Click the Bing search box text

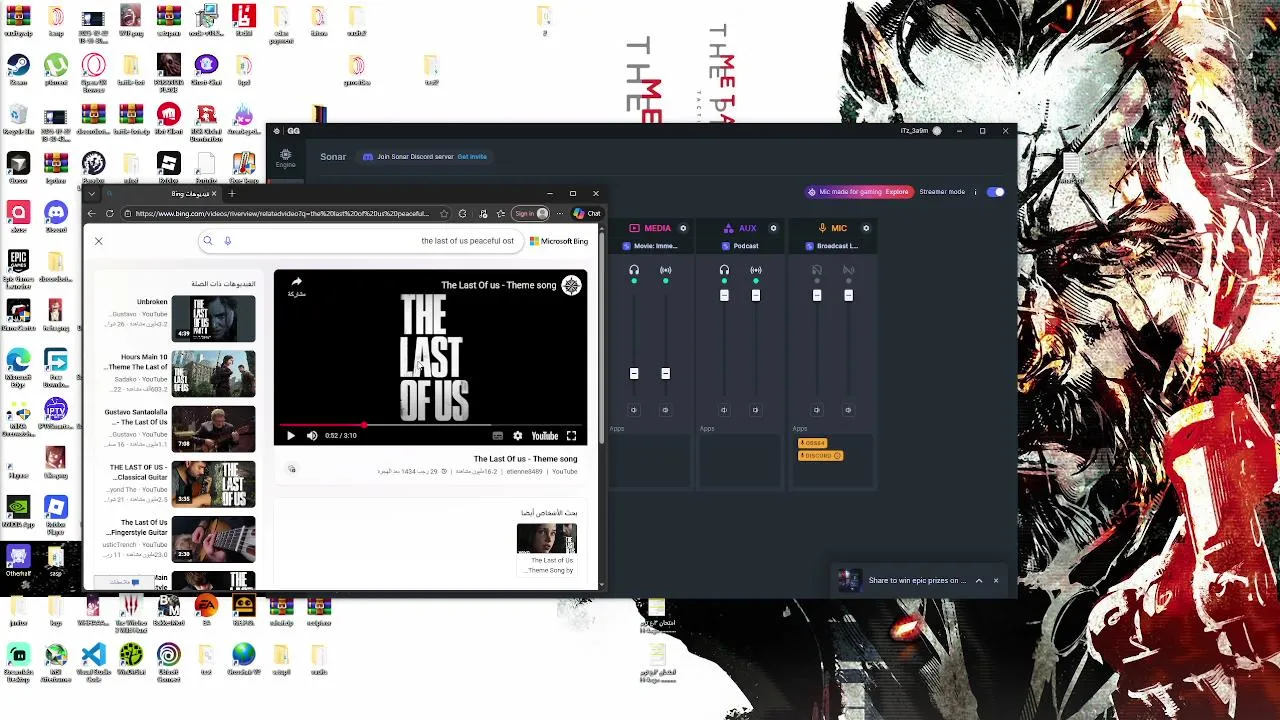[x=467, y=241]
